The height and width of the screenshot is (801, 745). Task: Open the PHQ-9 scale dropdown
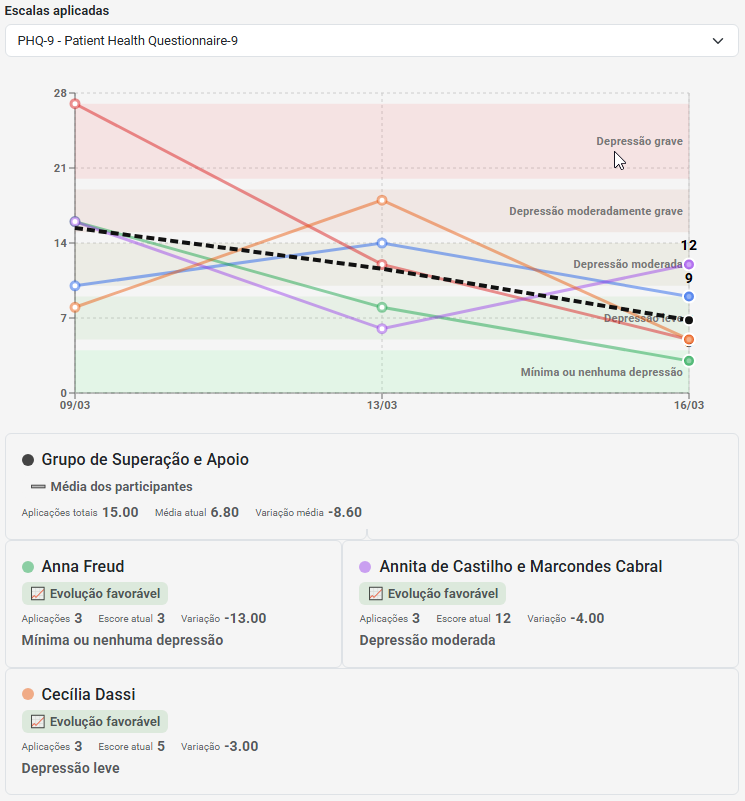371,41
